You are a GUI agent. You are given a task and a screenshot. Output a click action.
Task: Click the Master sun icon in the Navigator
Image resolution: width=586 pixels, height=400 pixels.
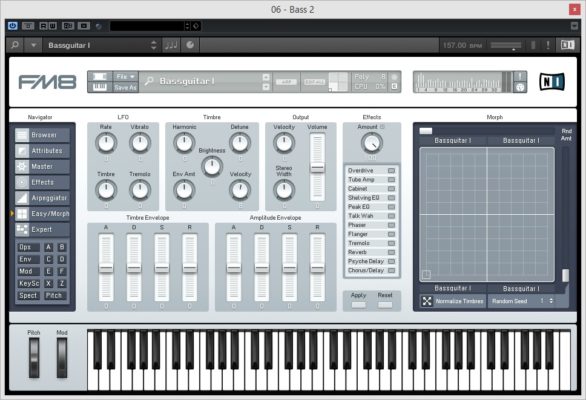tap(22, 166)
